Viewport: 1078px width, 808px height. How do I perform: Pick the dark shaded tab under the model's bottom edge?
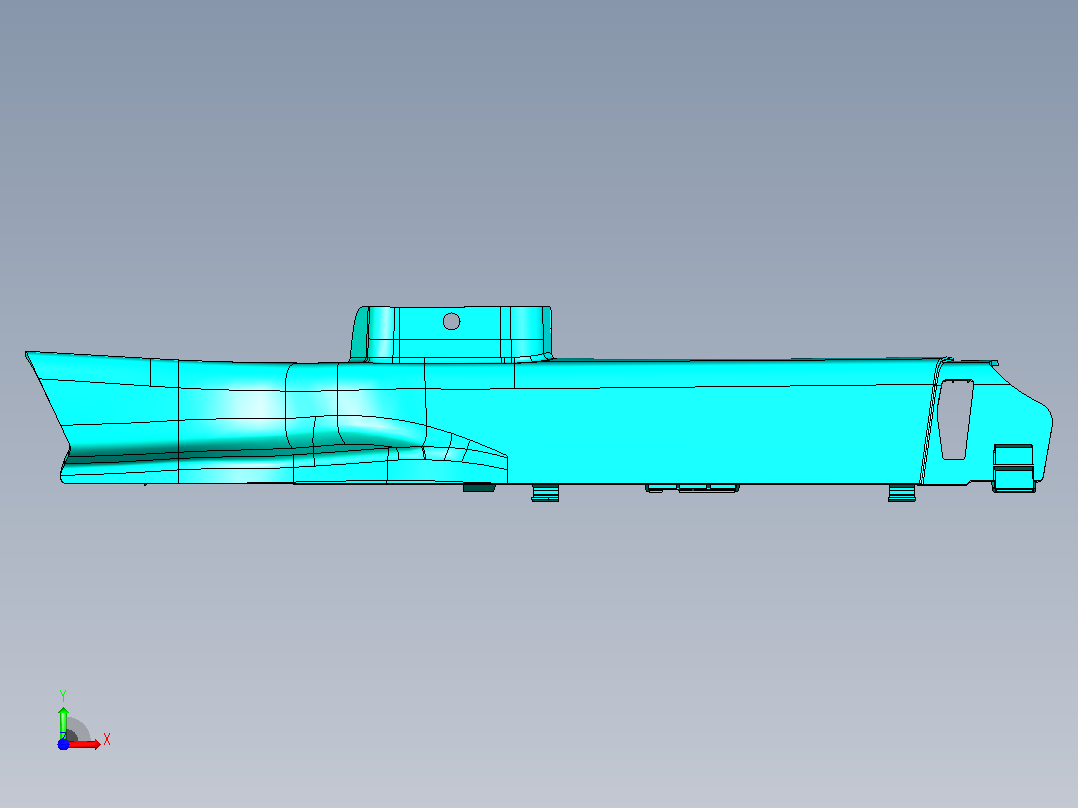pos(479,488)
